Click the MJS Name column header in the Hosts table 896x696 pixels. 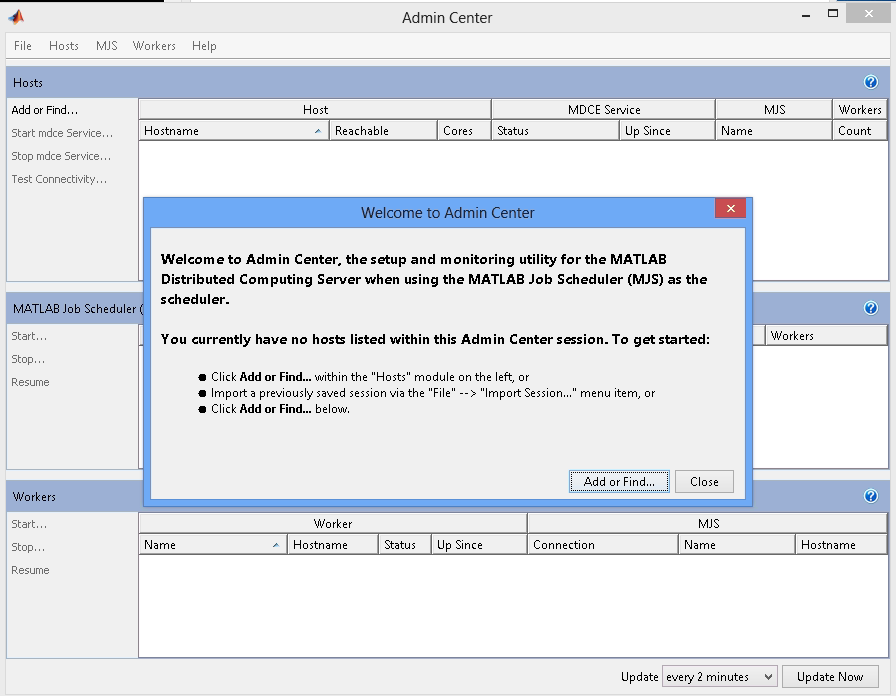774,131
